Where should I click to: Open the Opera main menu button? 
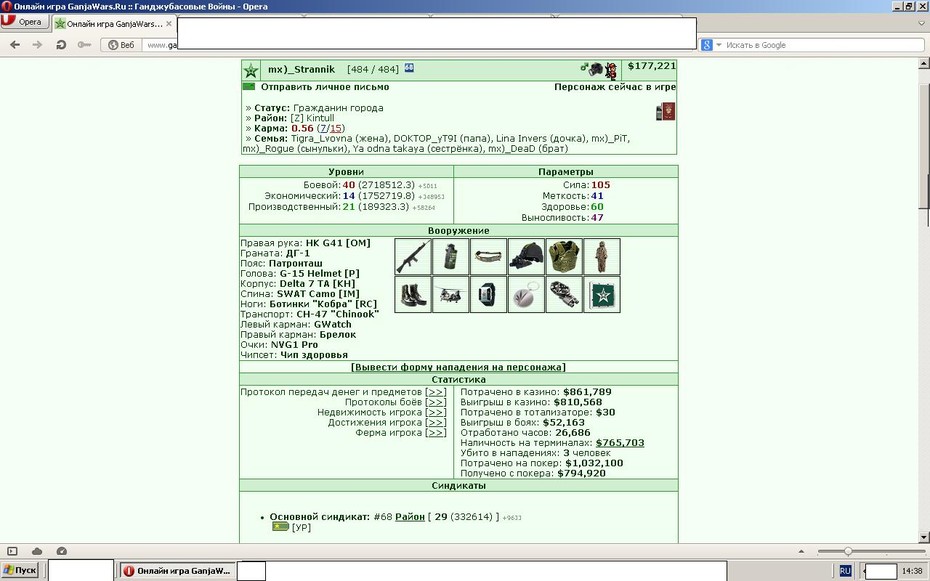point(24,21)
